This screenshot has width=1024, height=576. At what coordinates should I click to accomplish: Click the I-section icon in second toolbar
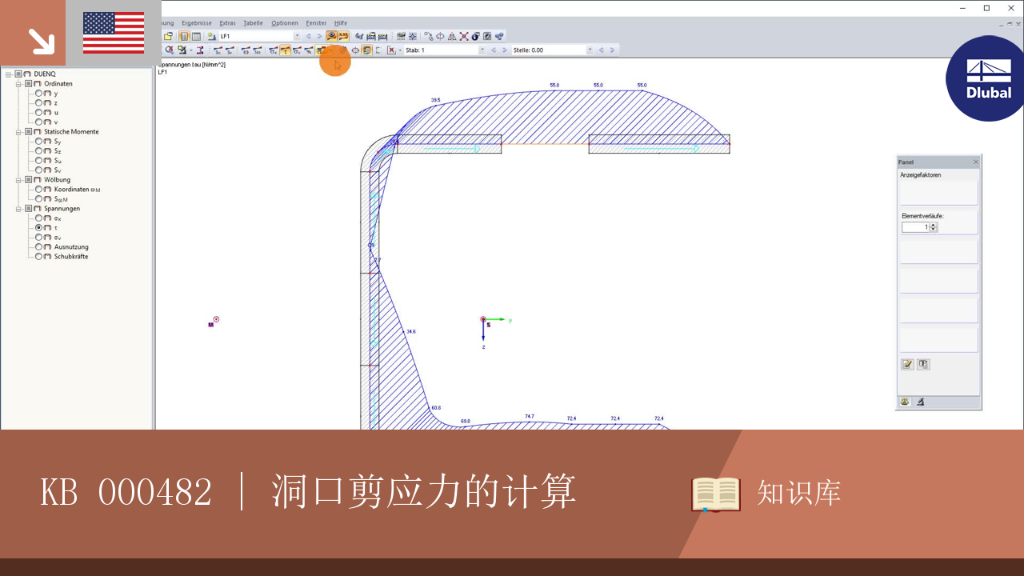point(200,50)
